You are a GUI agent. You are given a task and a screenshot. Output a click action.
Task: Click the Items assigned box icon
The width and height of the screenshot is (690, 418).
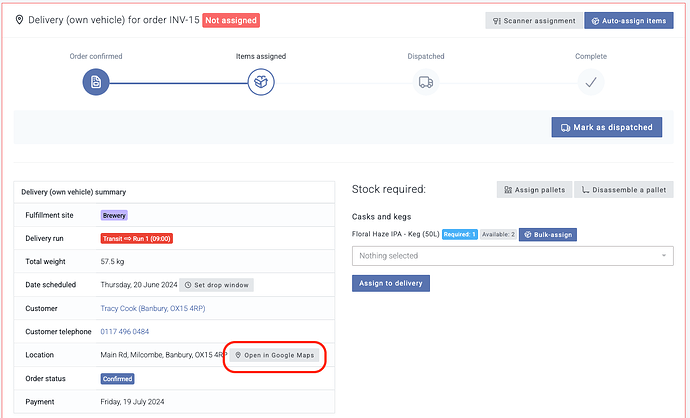tap(261, 82)
